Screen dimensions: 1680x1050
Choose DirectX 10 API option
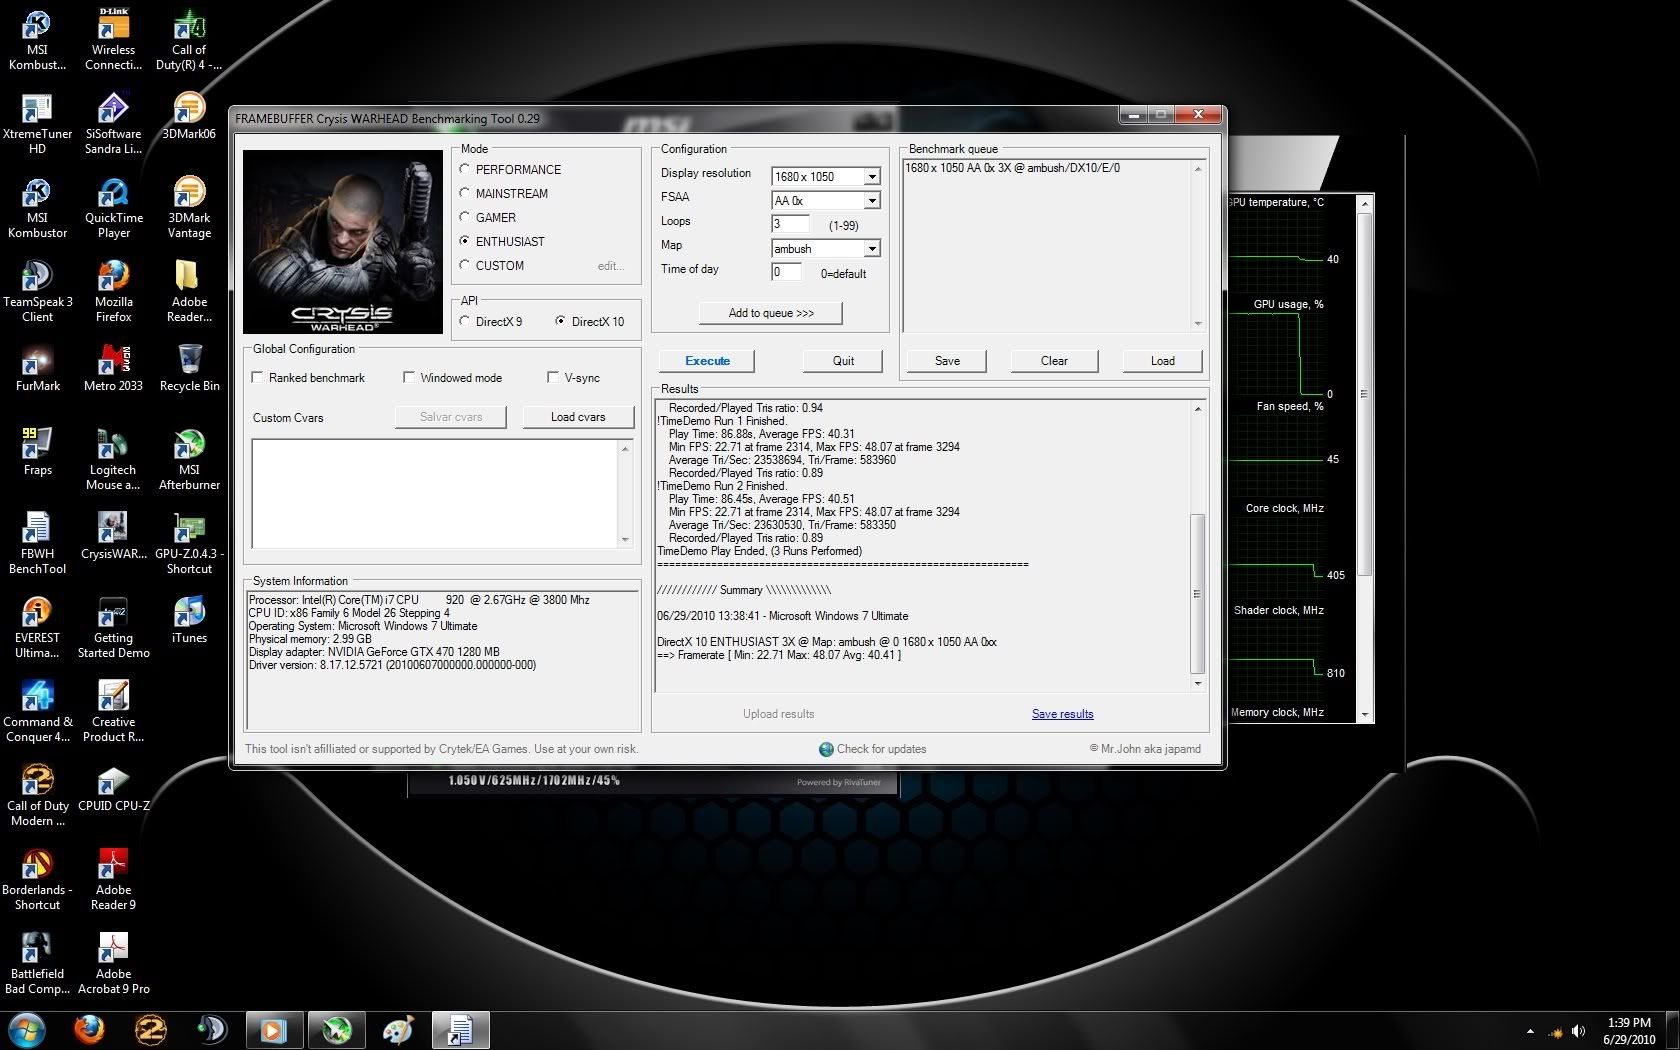(x=560, y=321)
